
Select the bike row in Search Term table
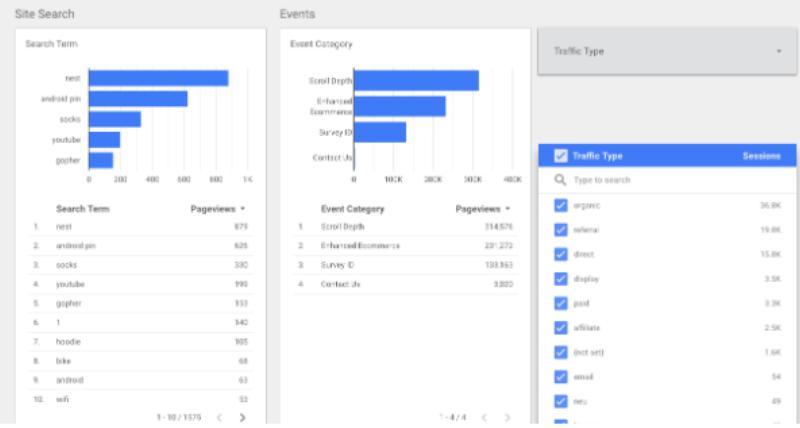[140, 361]
